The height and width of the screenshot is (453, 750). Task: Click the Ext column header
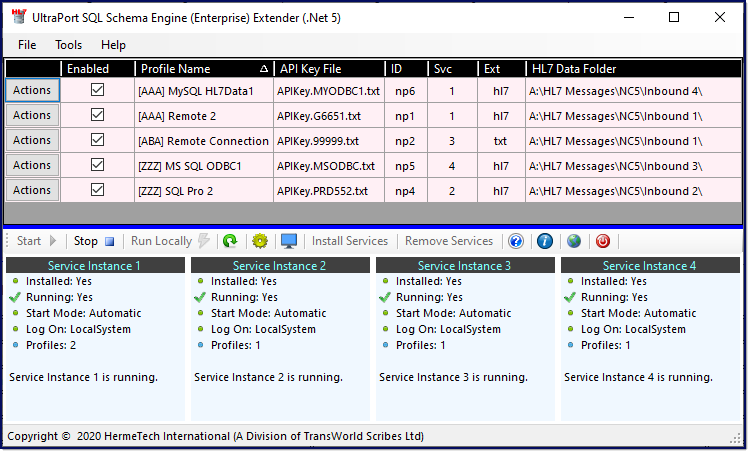pos(501,69)
